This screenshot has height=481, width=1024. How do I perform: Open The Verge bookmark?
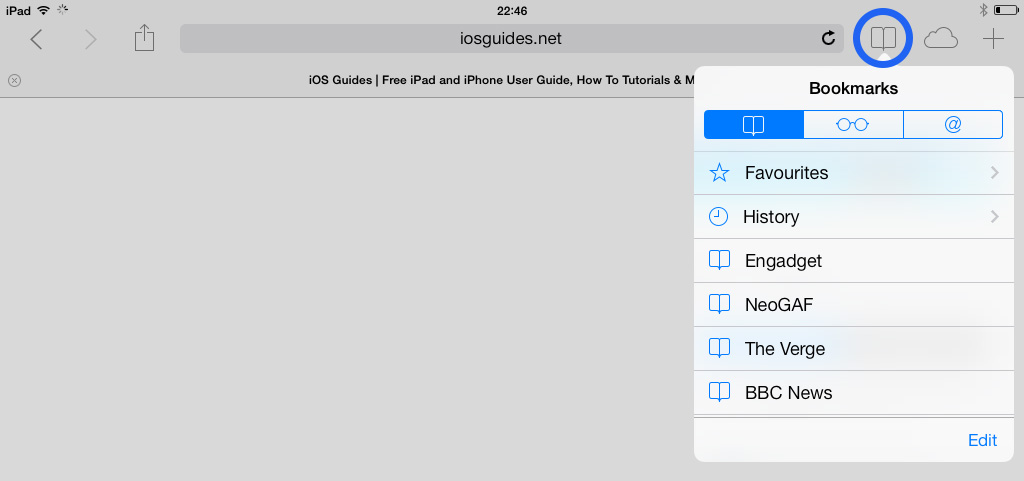point(854,349)
